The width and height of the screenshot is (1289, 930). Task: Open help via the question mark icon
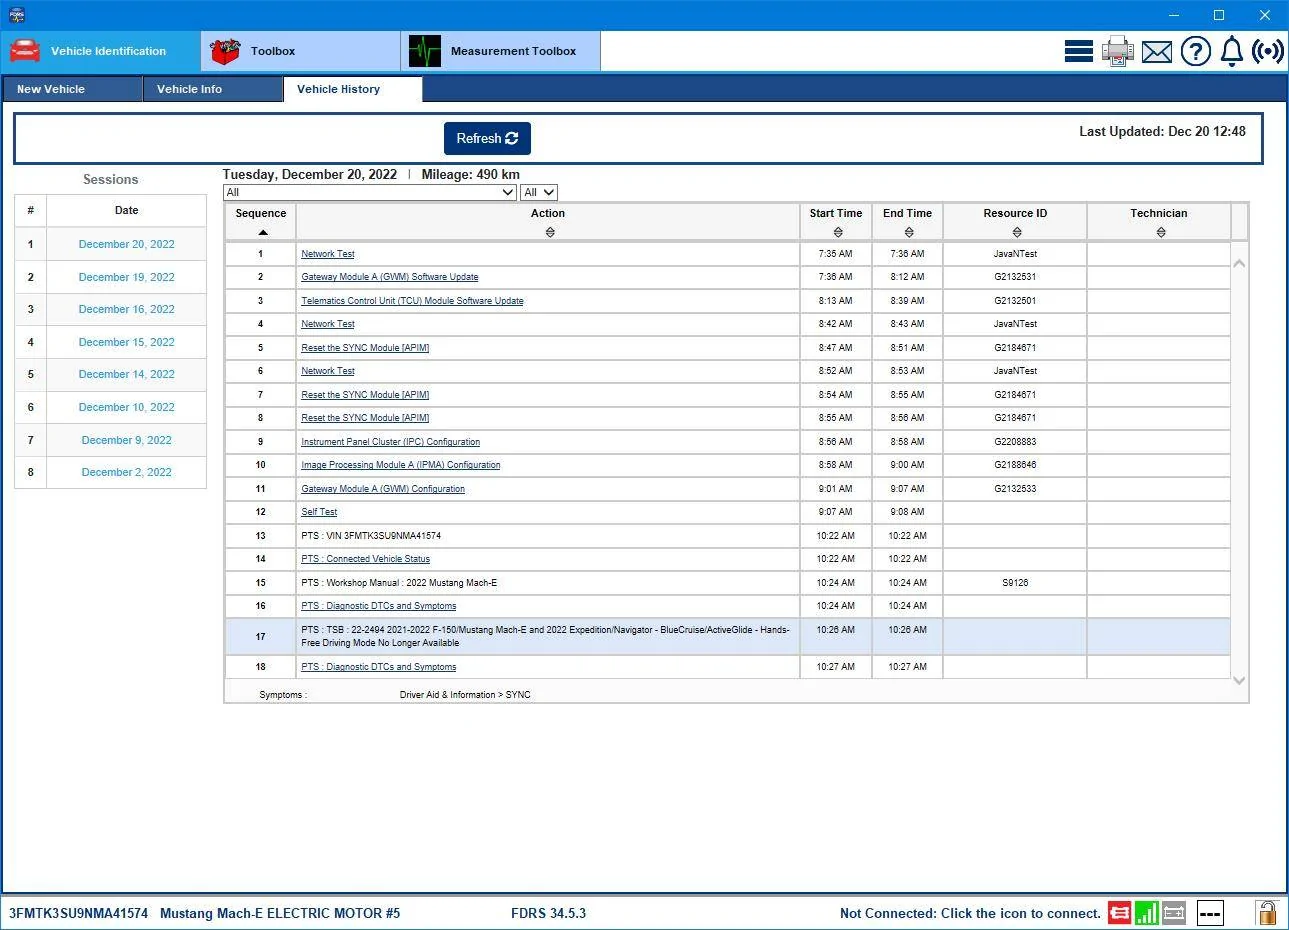tap(1196, 51)
